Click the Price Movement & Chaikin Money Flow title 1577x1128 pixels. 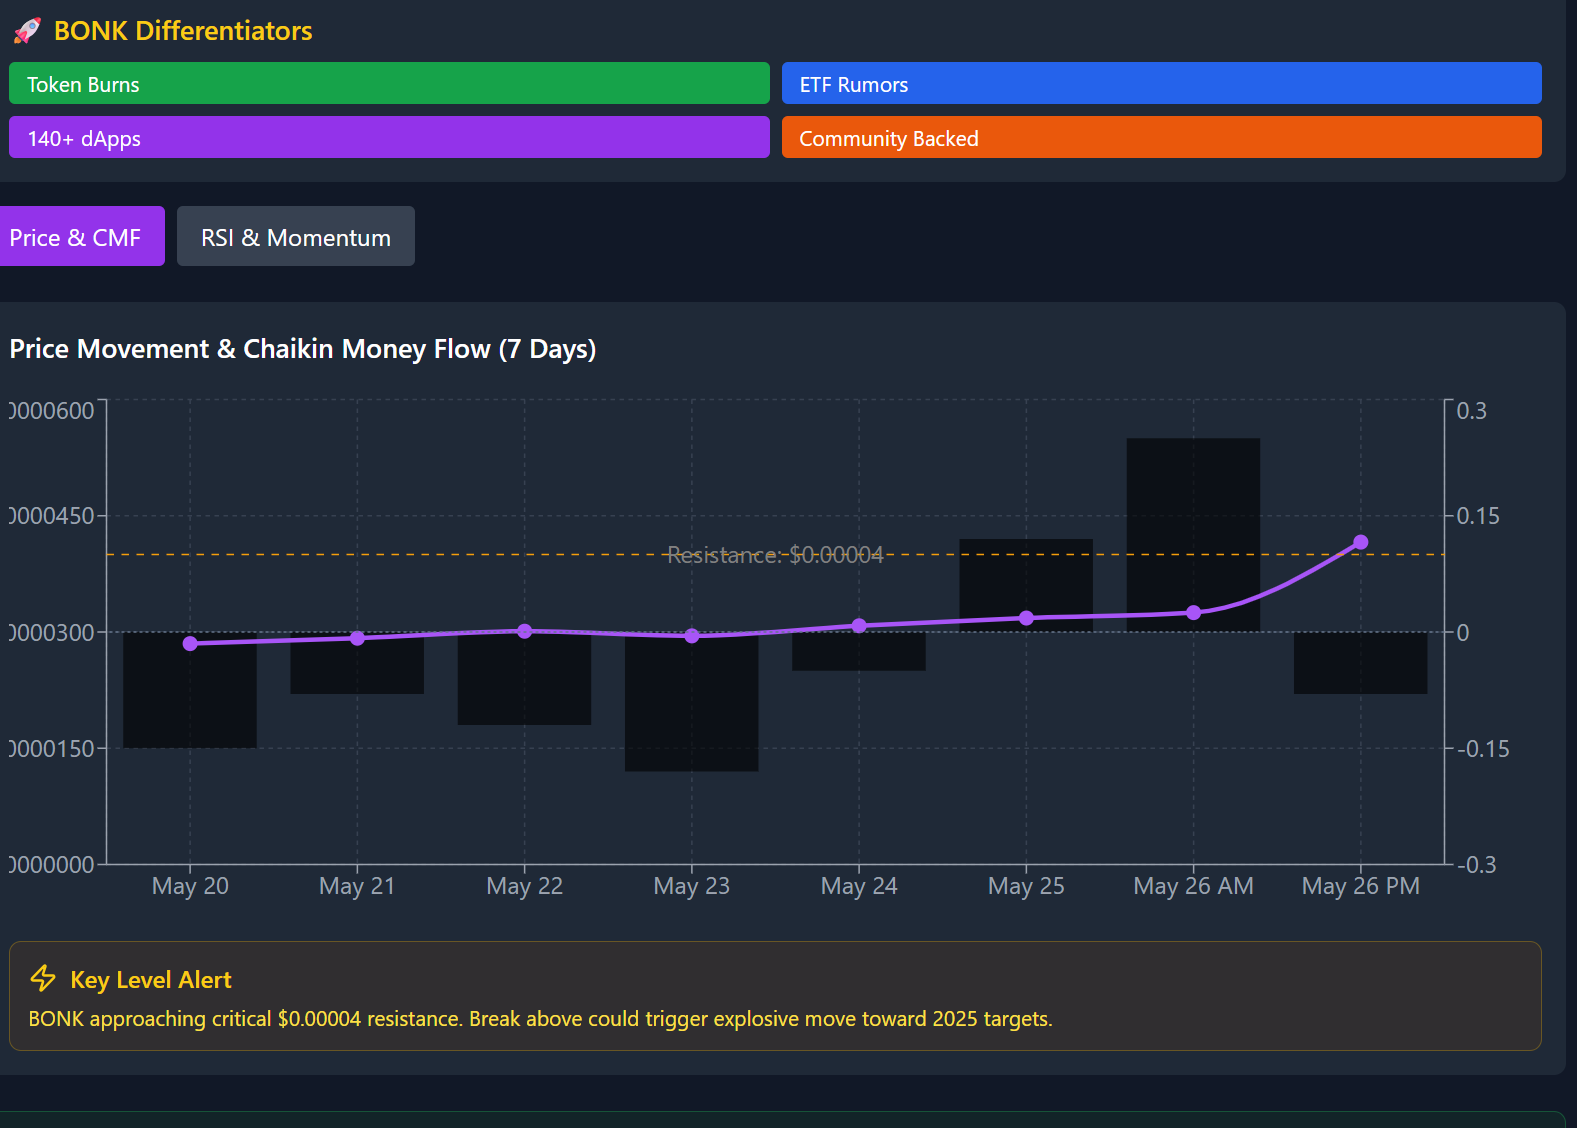[303, 349]
